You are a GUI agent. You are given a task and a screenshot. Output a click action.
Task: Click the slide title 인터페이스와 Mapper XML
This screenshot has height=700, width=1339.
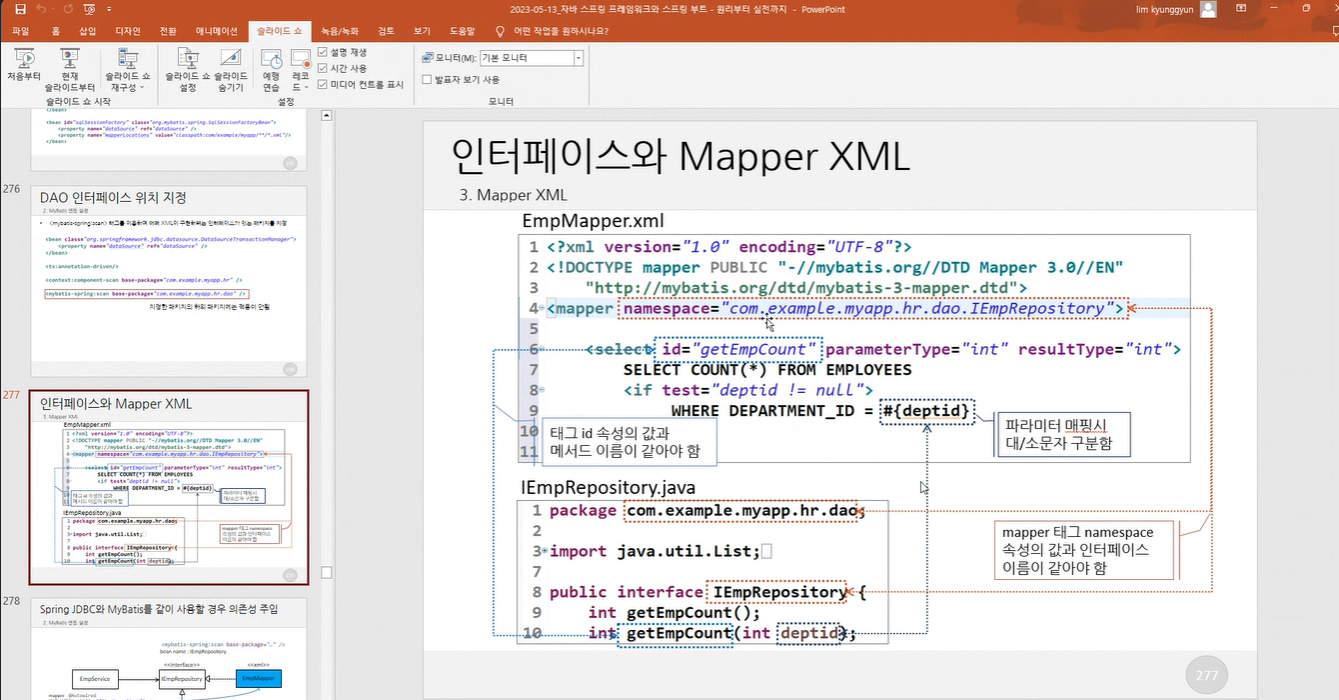pos(679,157)
